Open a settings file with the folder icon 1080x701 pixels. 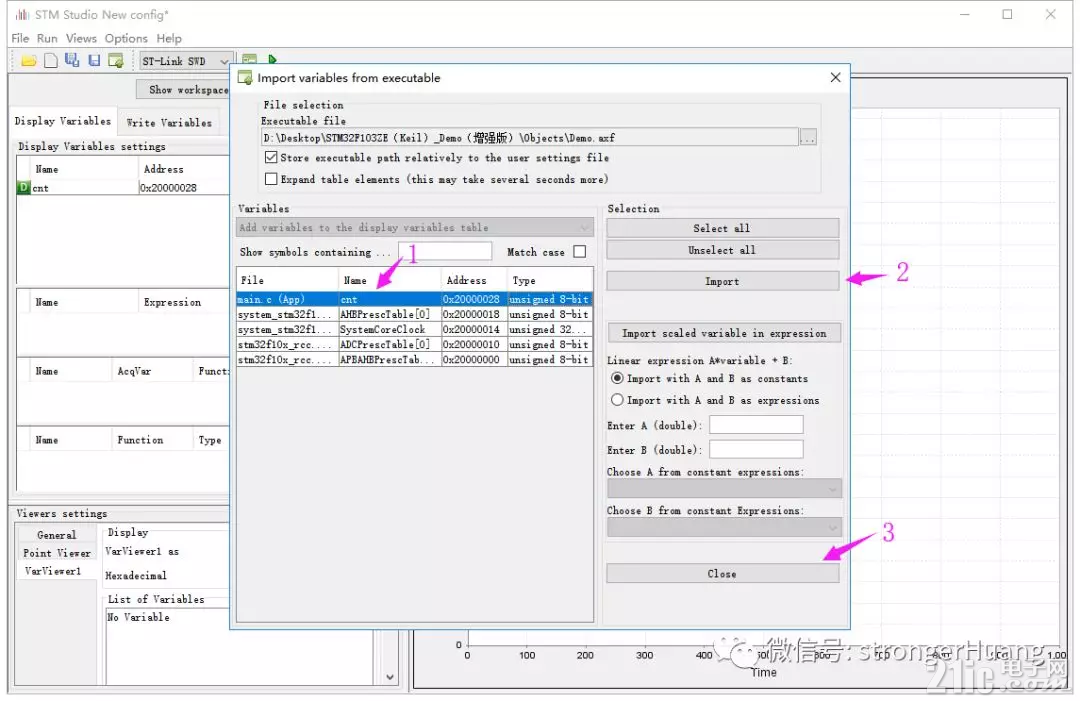[x=29, y=61]
